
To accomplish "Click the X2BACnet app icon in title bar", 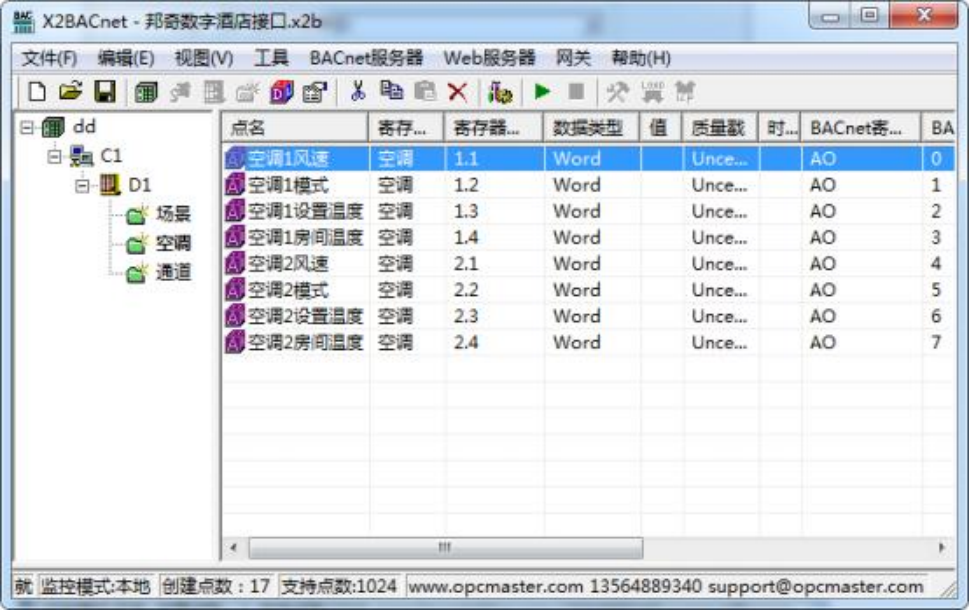I will pos(23,22).
